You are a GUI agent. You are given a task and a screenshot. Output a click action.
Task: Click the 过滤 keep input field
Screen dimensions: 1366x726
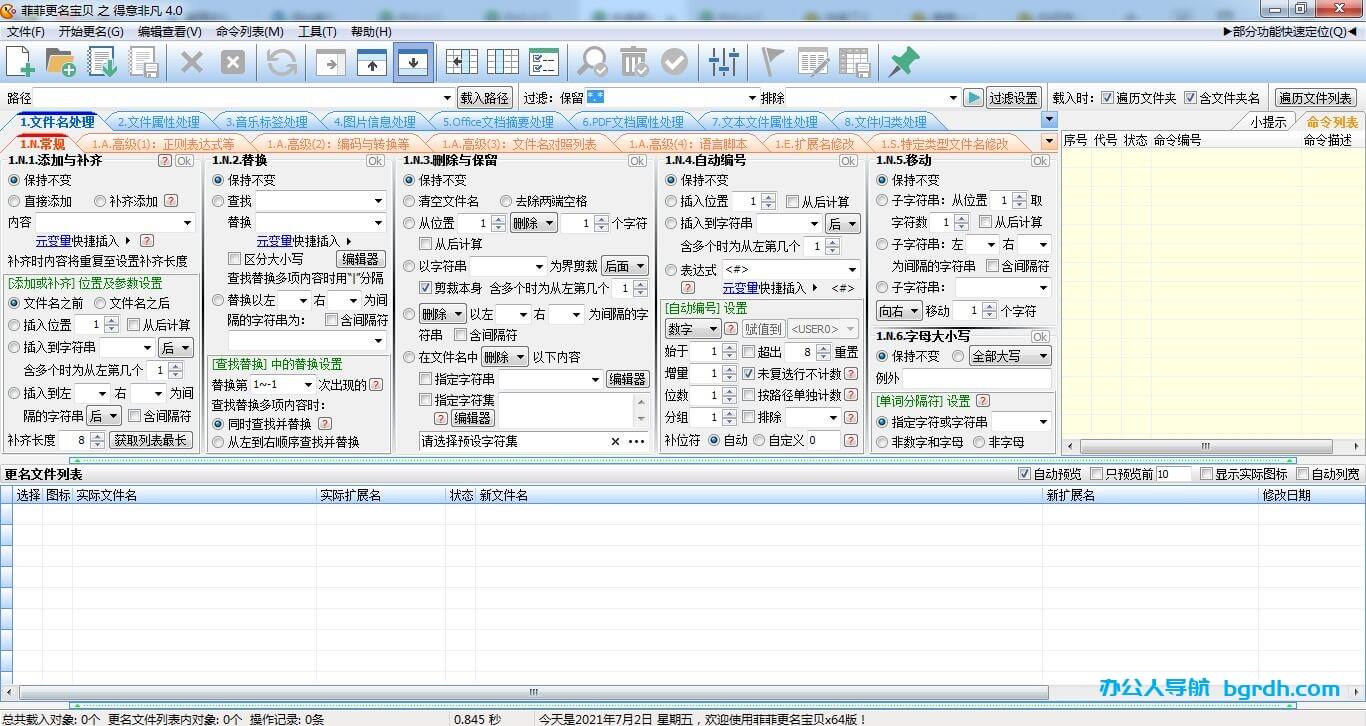660,97
